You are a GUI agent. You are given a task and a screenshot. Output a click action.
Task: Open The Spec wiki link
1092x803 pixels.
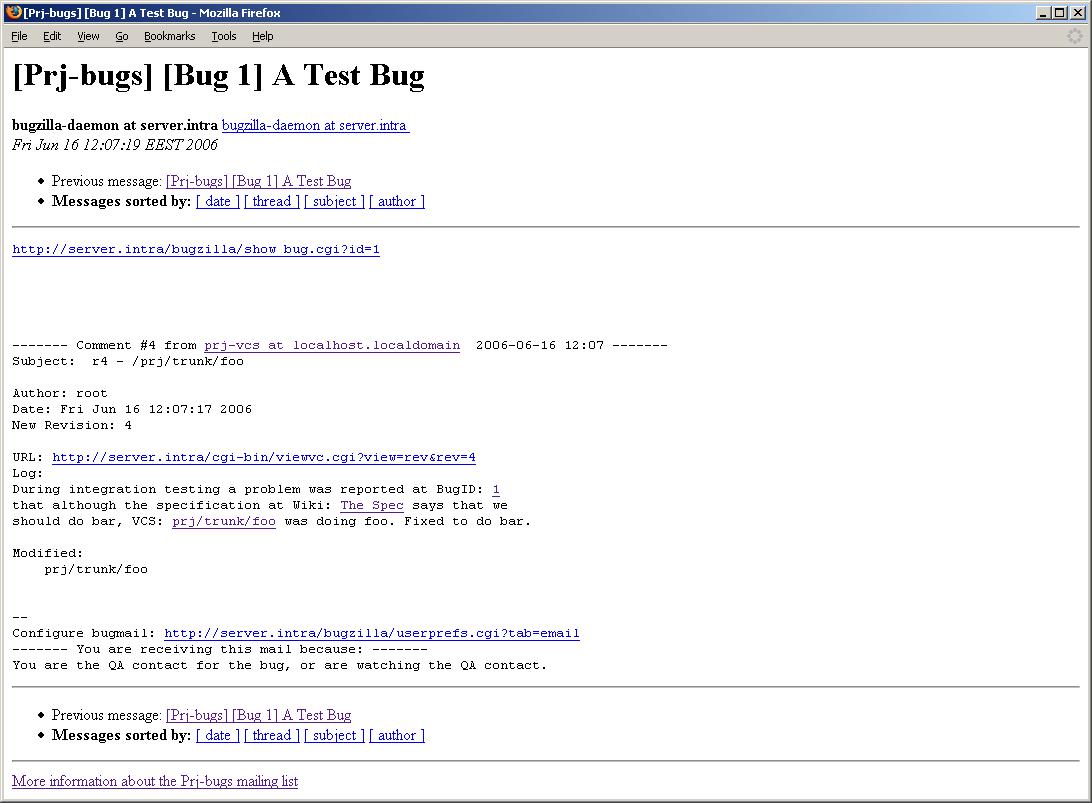tap(372, 506)
